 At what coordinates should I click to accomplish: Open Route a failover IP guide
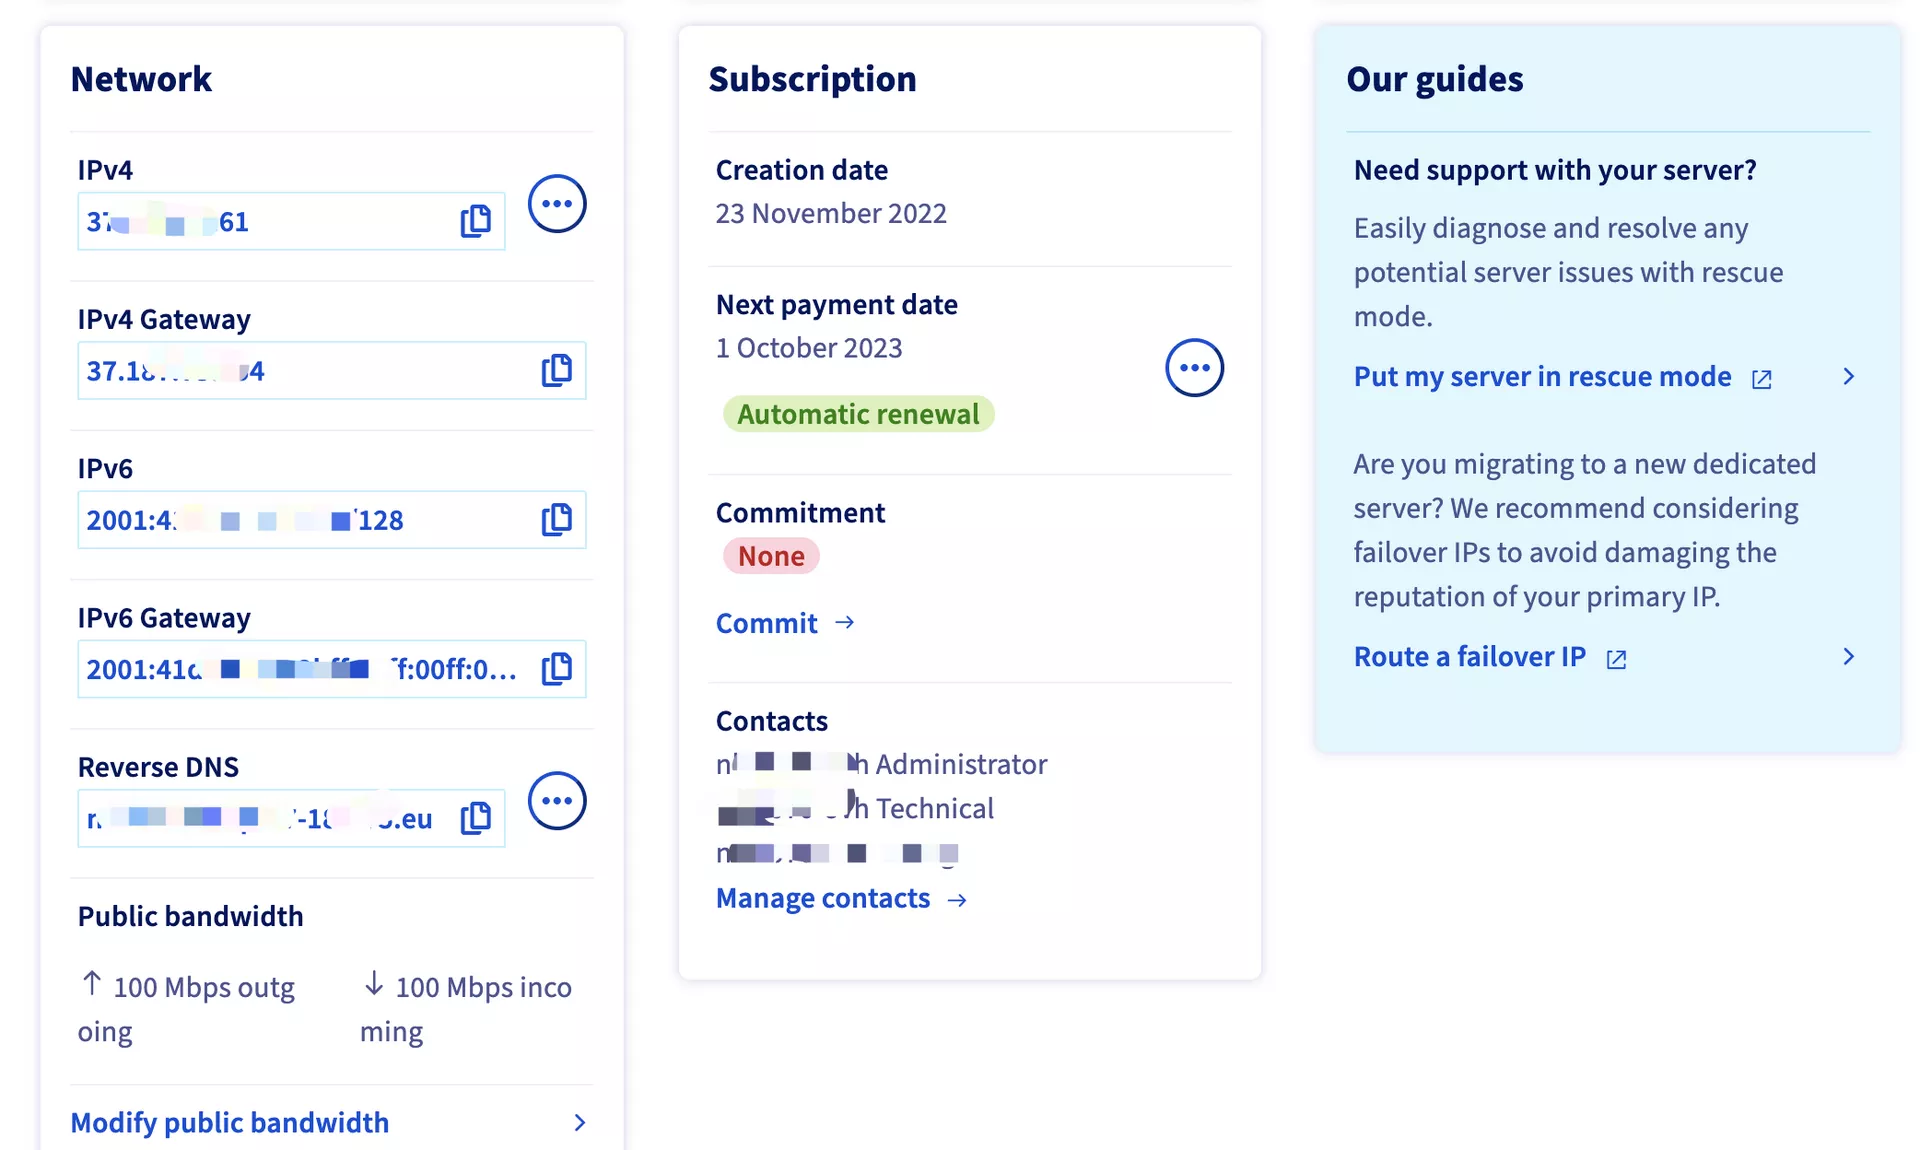1469,657
